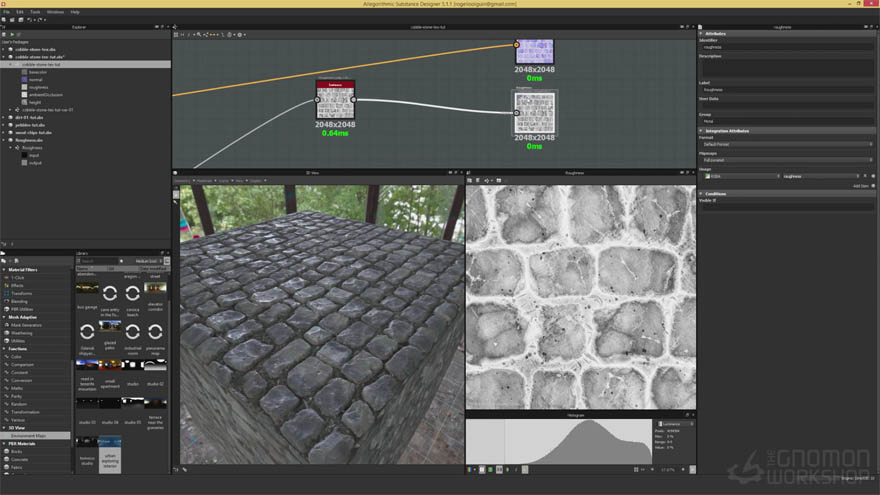Click the library search field
The height and width of the screenshot is (495, 880).
[x=98, y=261]
